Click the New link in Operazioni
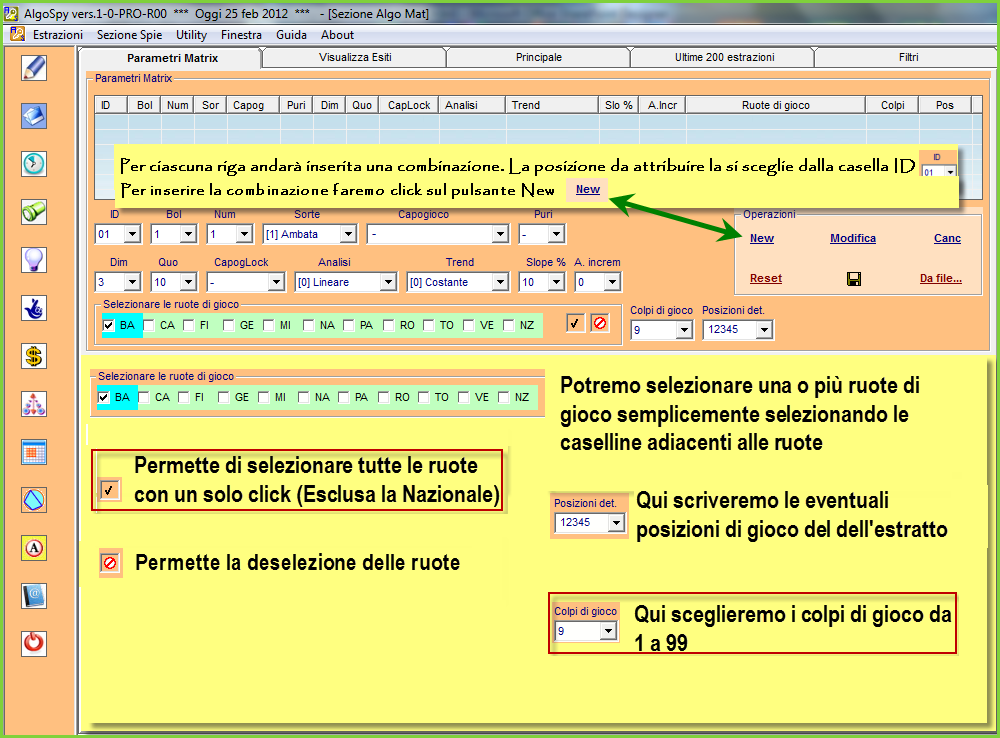 [761, 238]
